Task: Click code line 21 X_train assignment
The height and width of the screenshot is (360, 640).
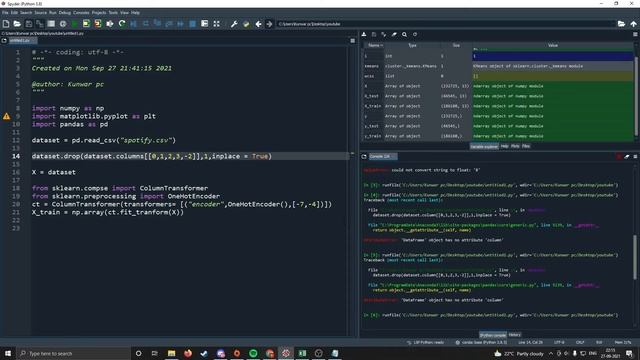Action: [108, 212]
